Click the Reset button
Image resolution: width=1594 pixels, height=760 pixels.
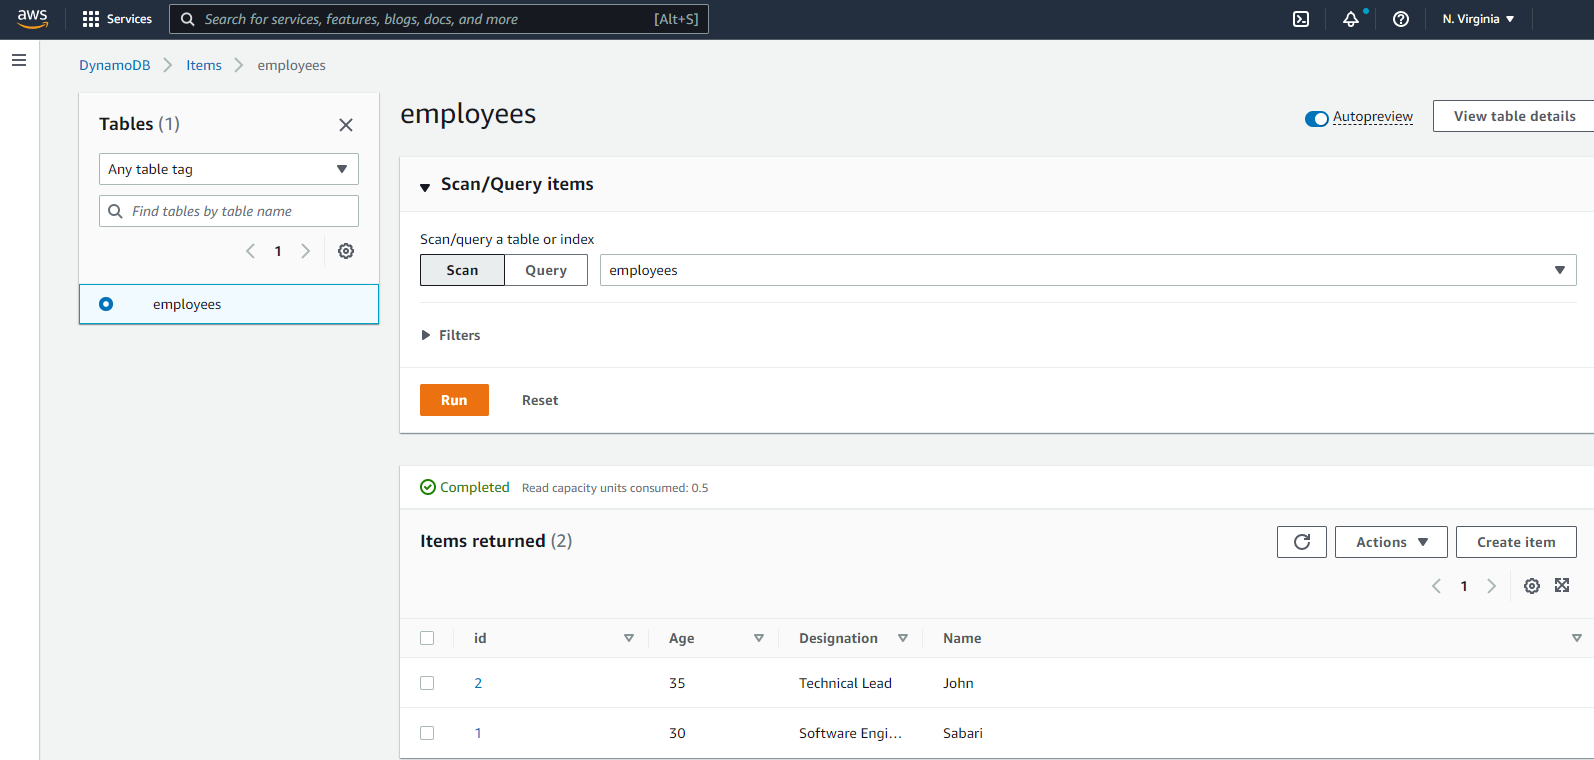[540, 400]
